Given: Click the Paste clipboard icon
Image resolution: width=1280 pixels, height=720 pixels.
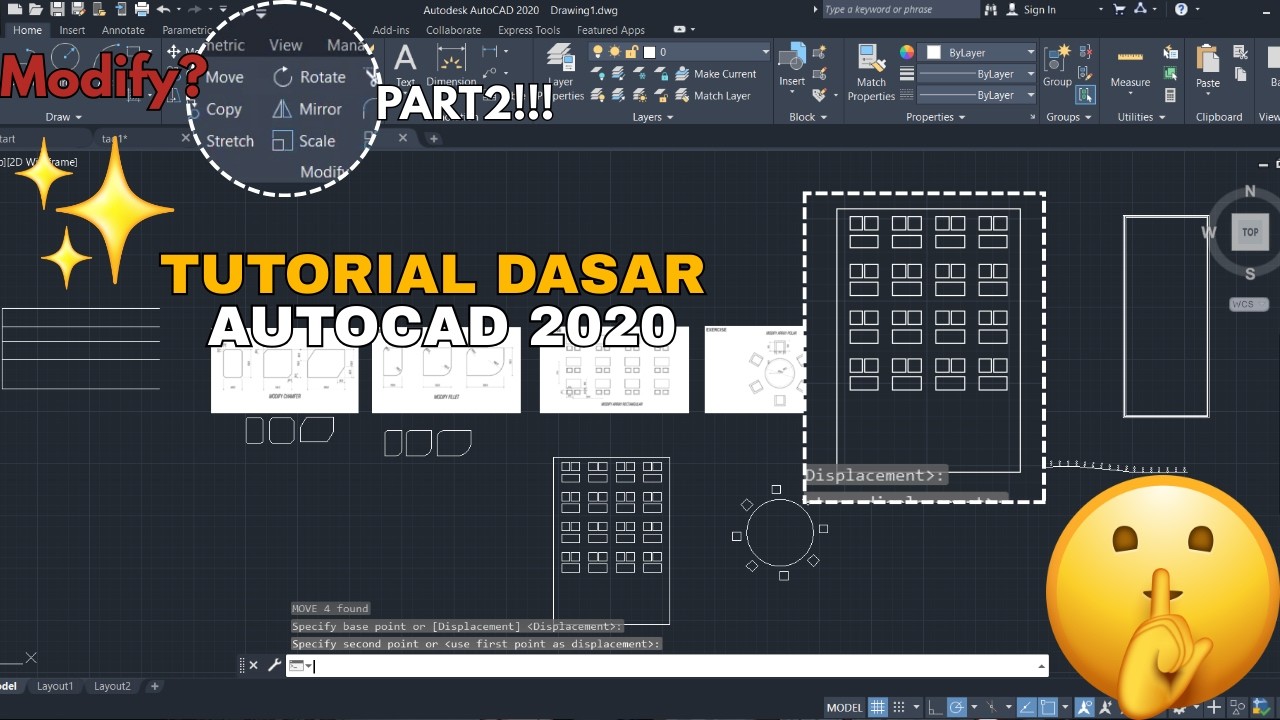Looking at the screenshot, I should pyautogui.click(x=1208, y=68).
